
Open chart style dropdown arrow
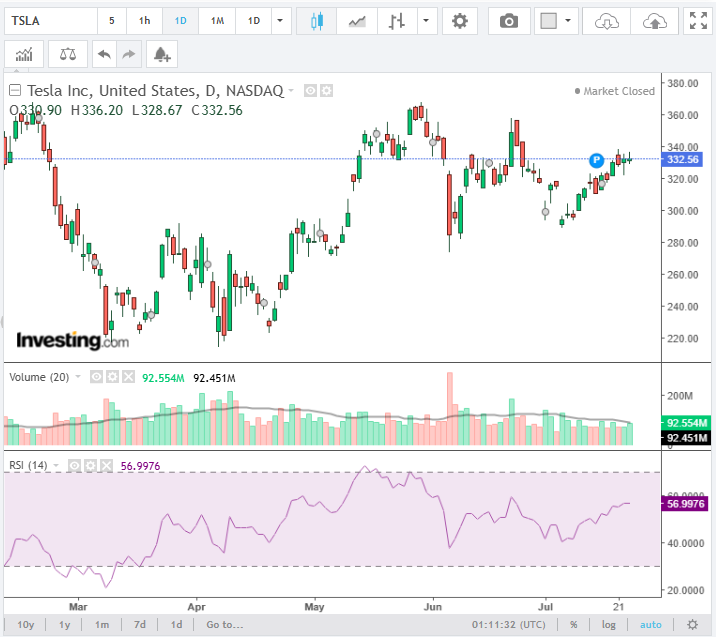click(426, 21)
